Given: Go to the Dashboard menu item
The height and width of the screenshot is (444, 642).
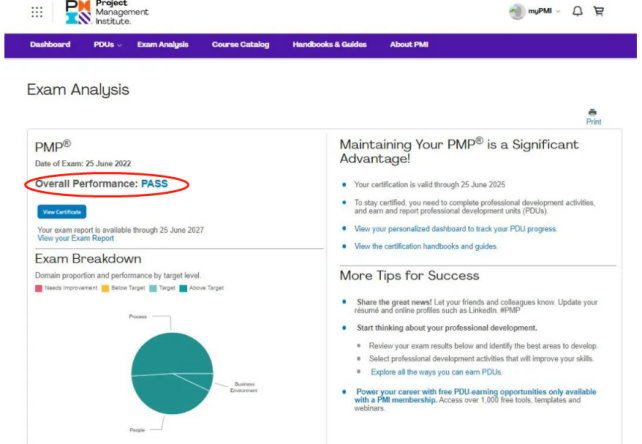Looking at the screenshot, I should [50, 45].
